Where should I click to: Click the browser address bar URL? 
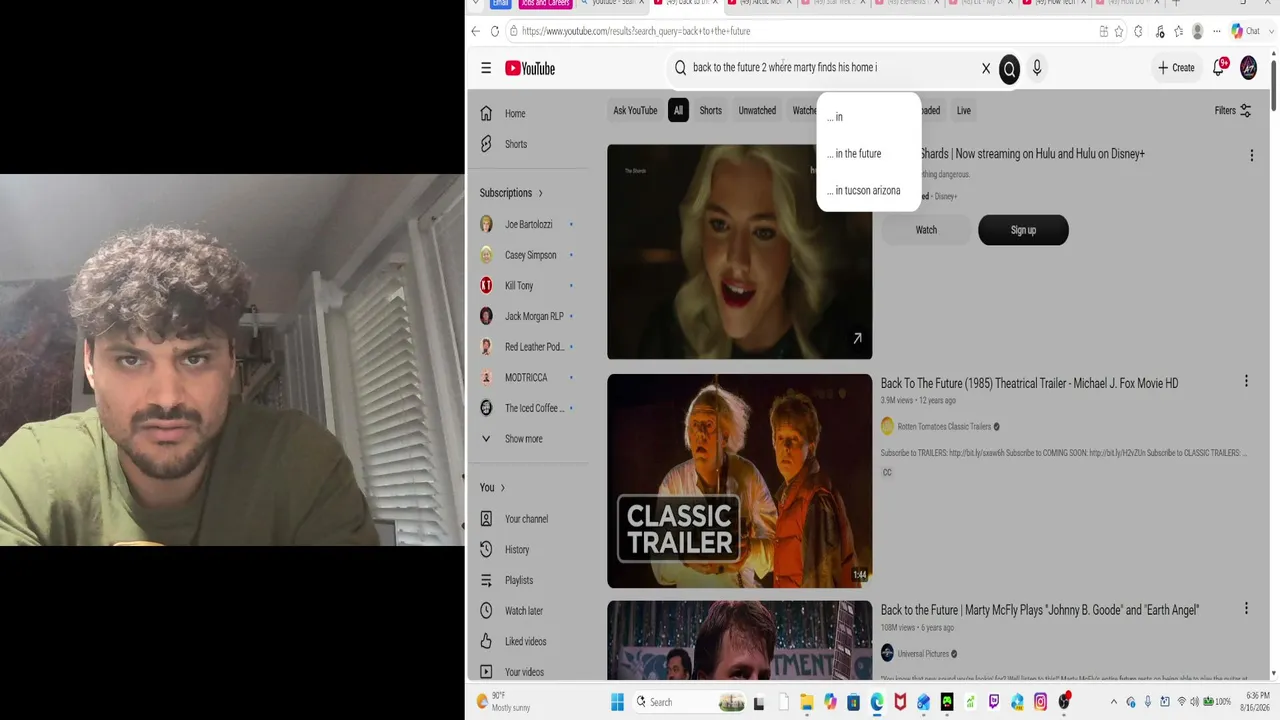636,31
